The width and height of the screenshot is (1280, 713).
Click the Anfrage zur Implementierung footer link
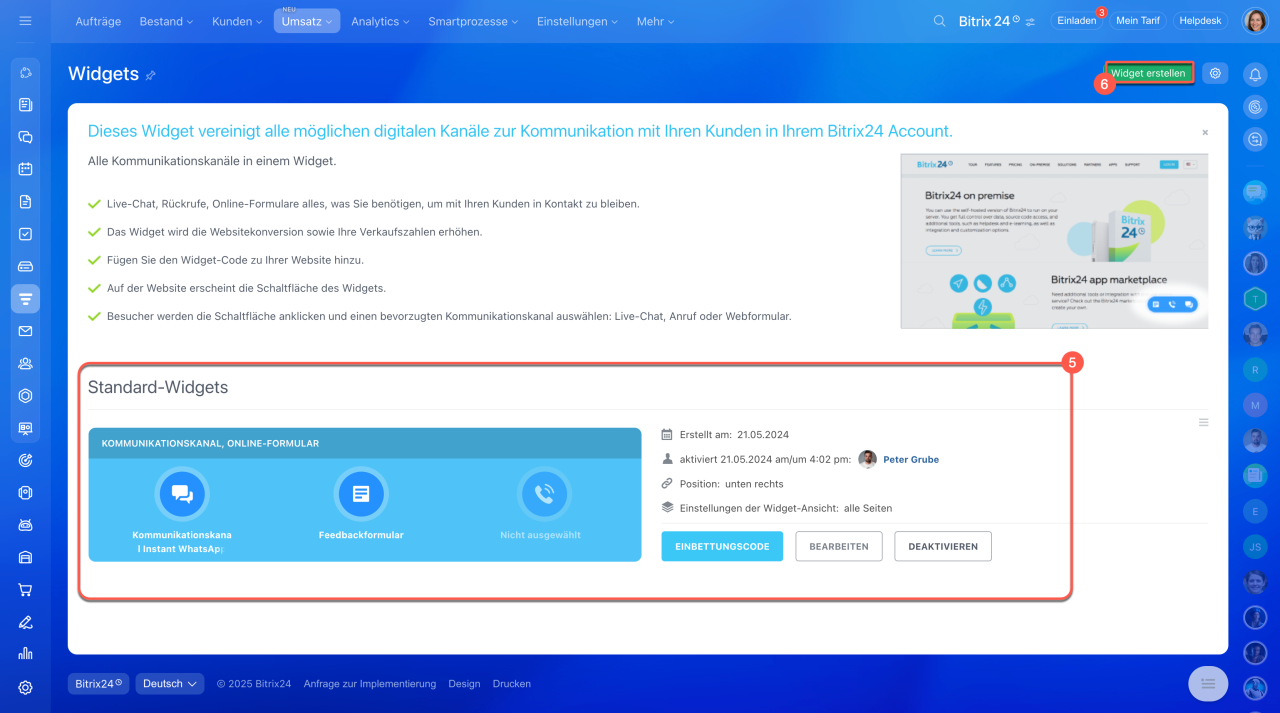[x=370, y=684]
